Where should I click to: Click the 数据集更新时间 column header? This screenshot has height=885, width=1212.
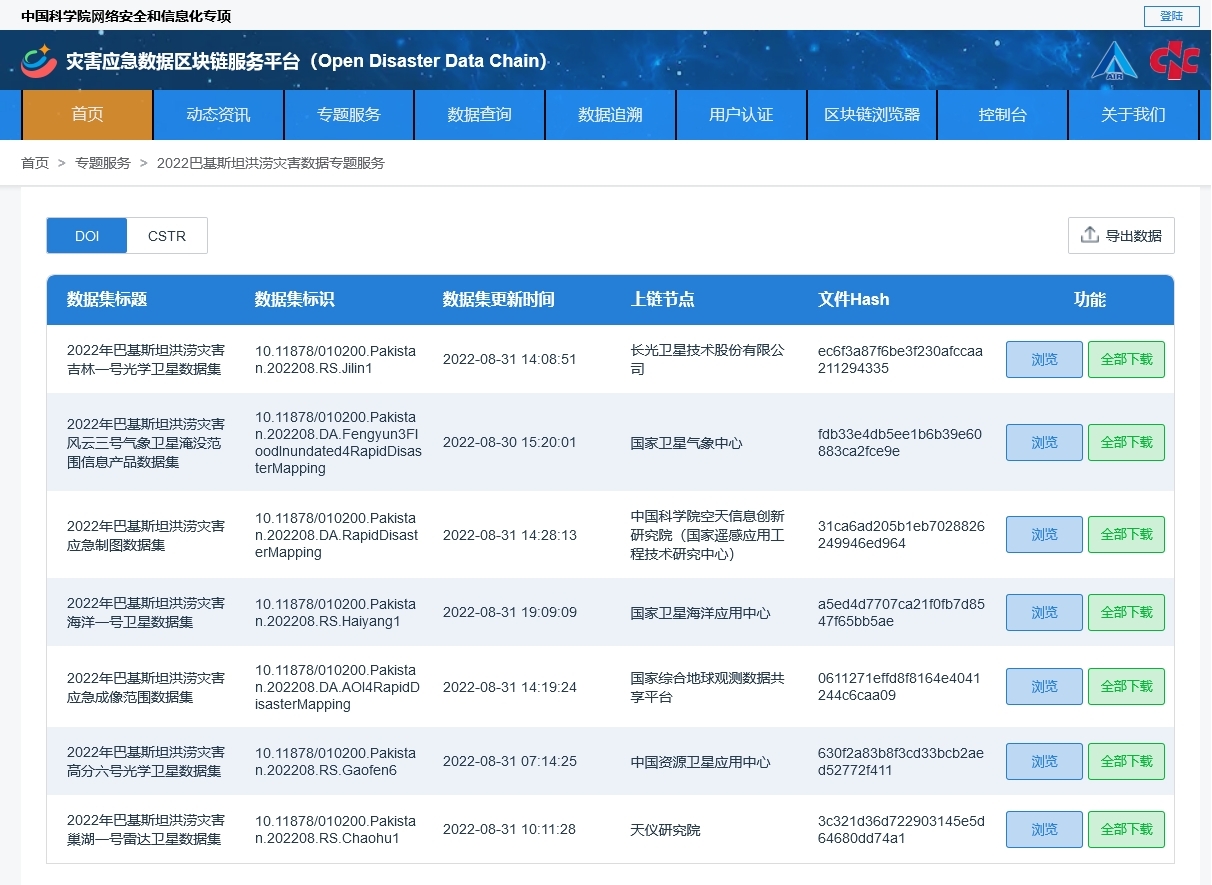[x=498, y=300]
